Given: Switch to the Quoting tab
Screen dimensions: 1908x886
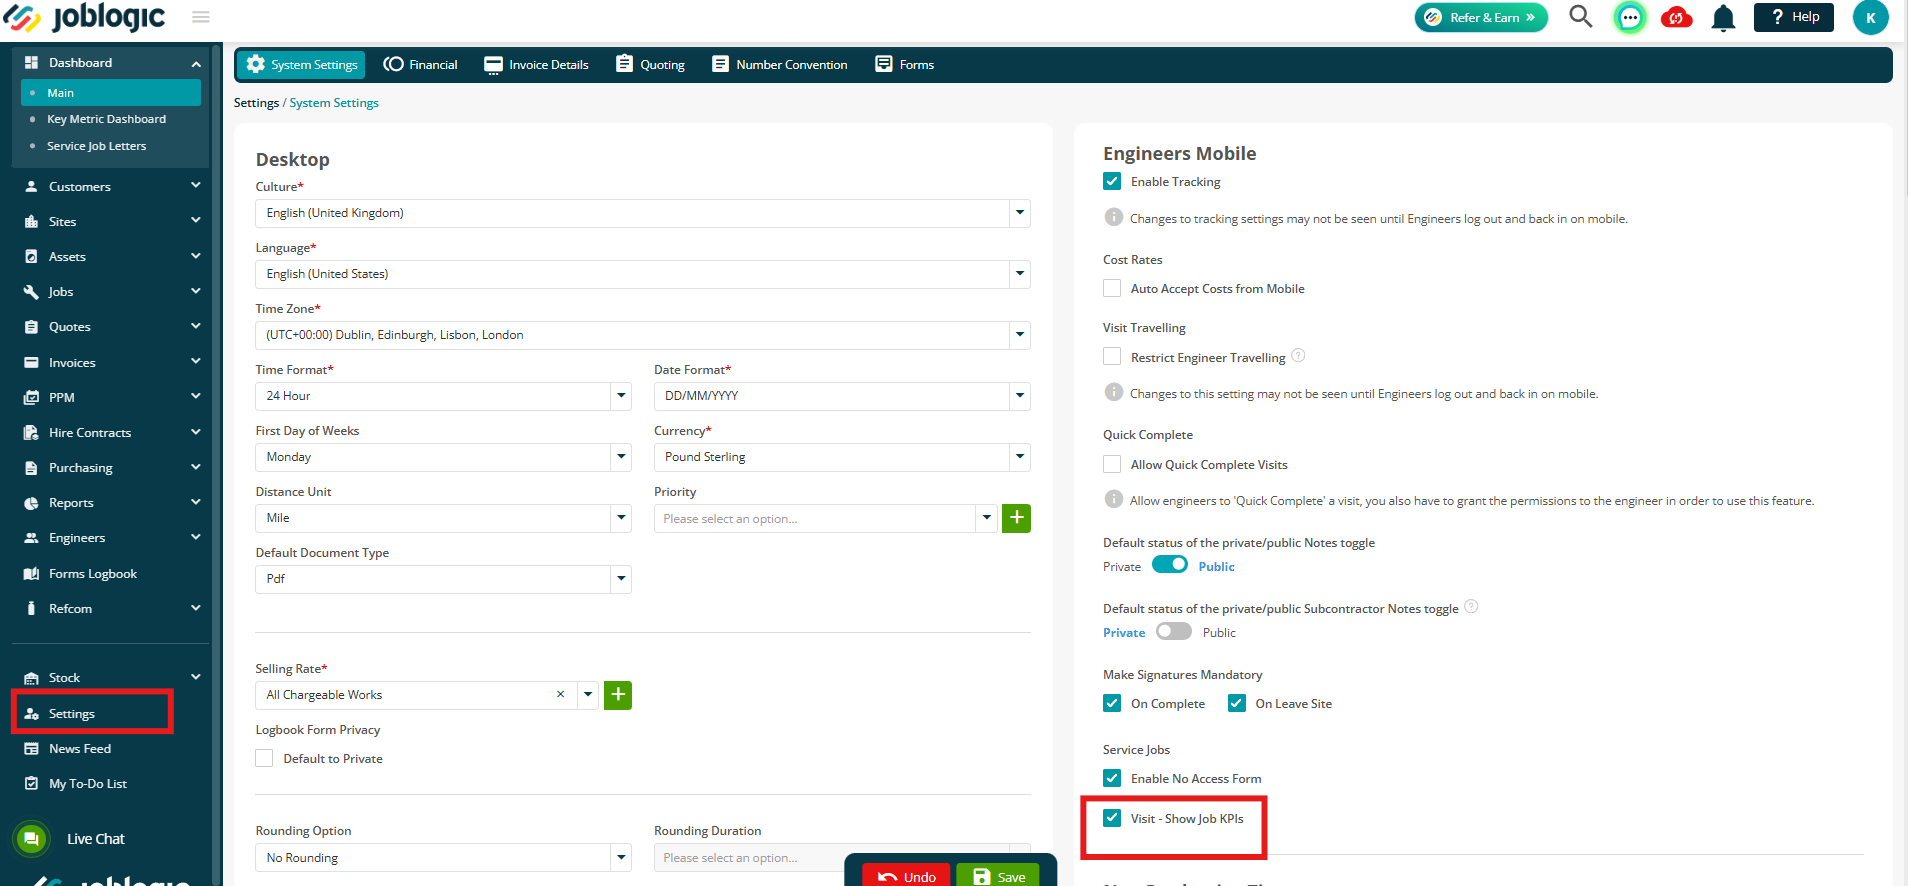Looking at the screenshot, I should tap(651, 64).
